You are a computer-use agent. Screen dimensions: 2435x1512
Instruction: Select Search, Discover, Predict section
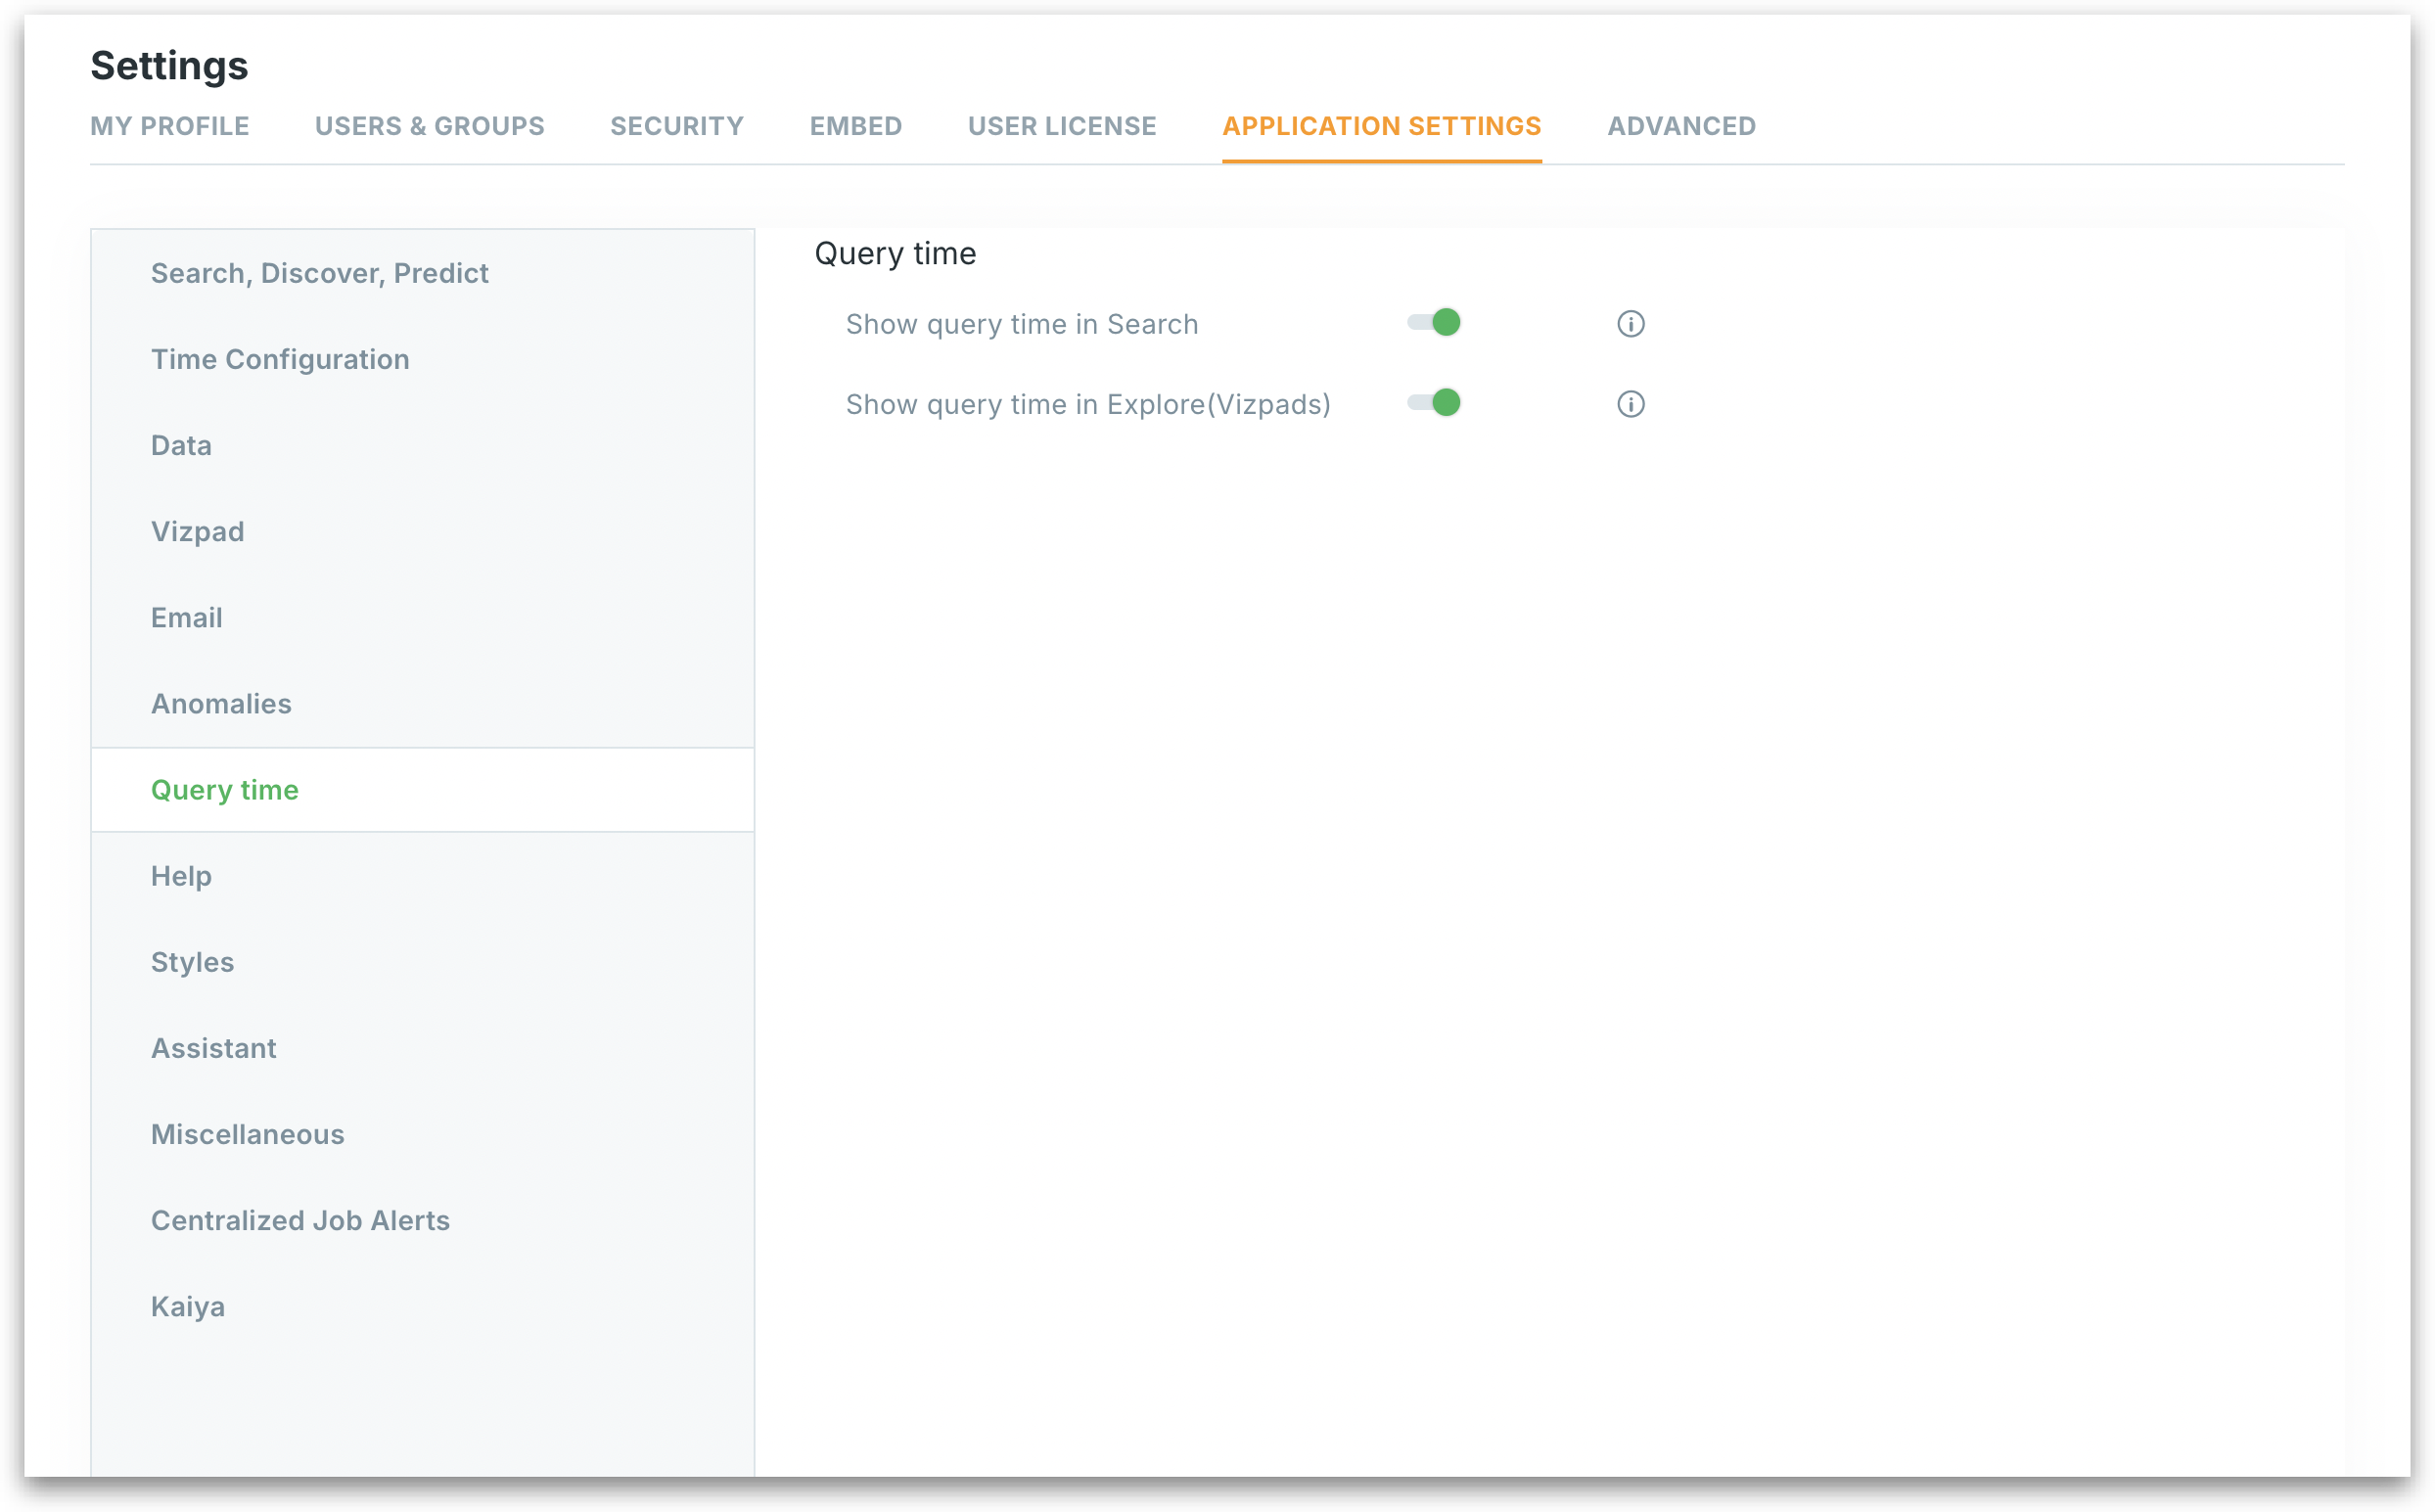[x=319, y=273]
